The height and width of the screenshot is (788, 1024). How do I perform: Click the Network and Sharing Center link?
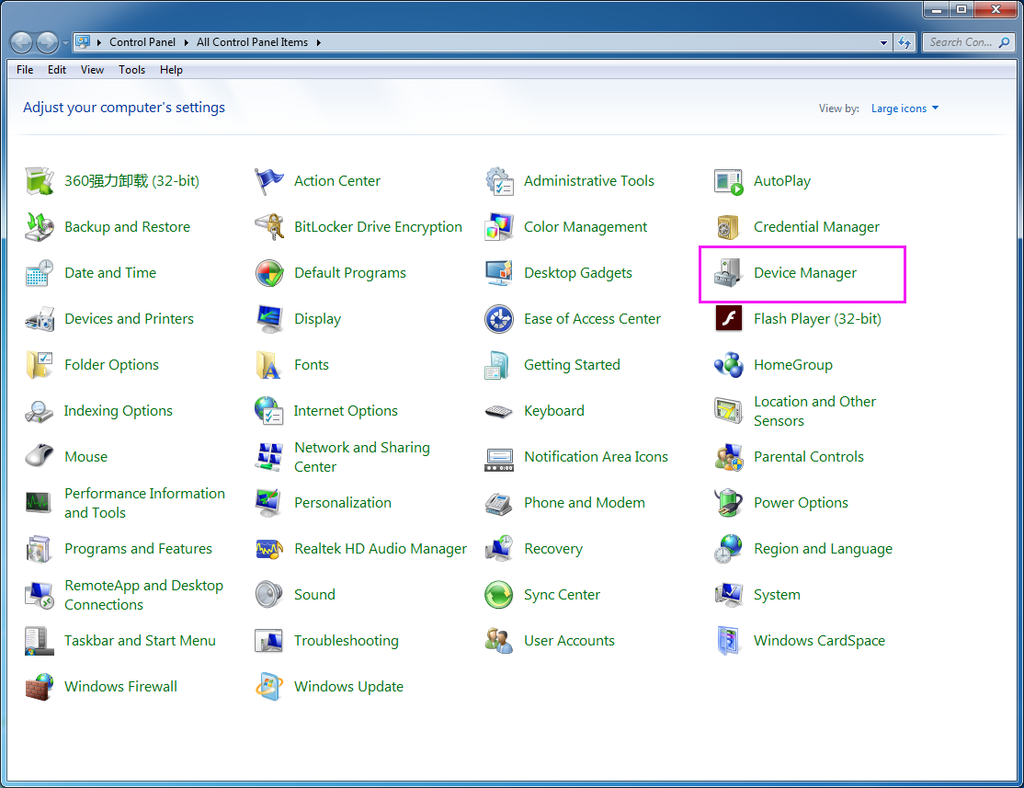point(361,457)
